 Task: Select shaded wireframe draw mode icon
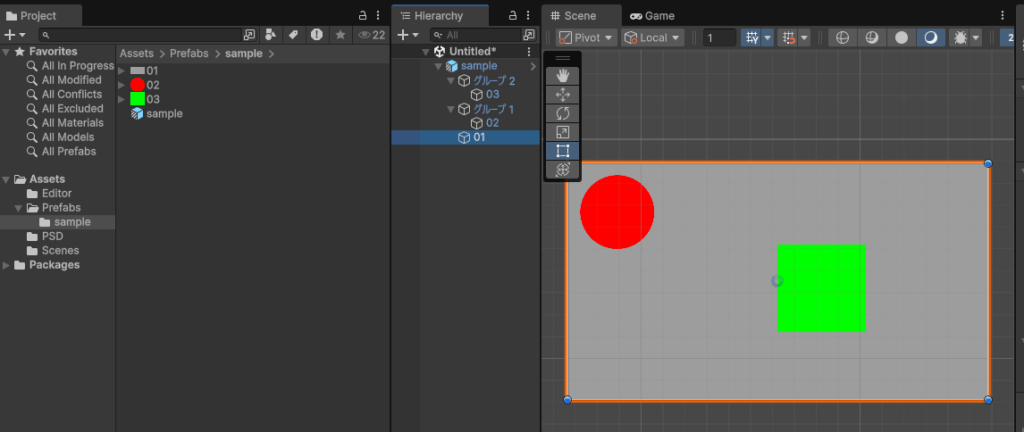click(x=872, y=38)
